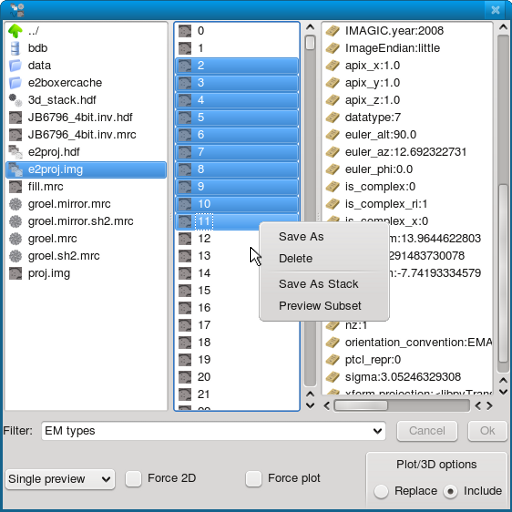Enable the Force 2D checkbox
The width and height of the screenshot is (512, 512).
(x=133, y=479)
